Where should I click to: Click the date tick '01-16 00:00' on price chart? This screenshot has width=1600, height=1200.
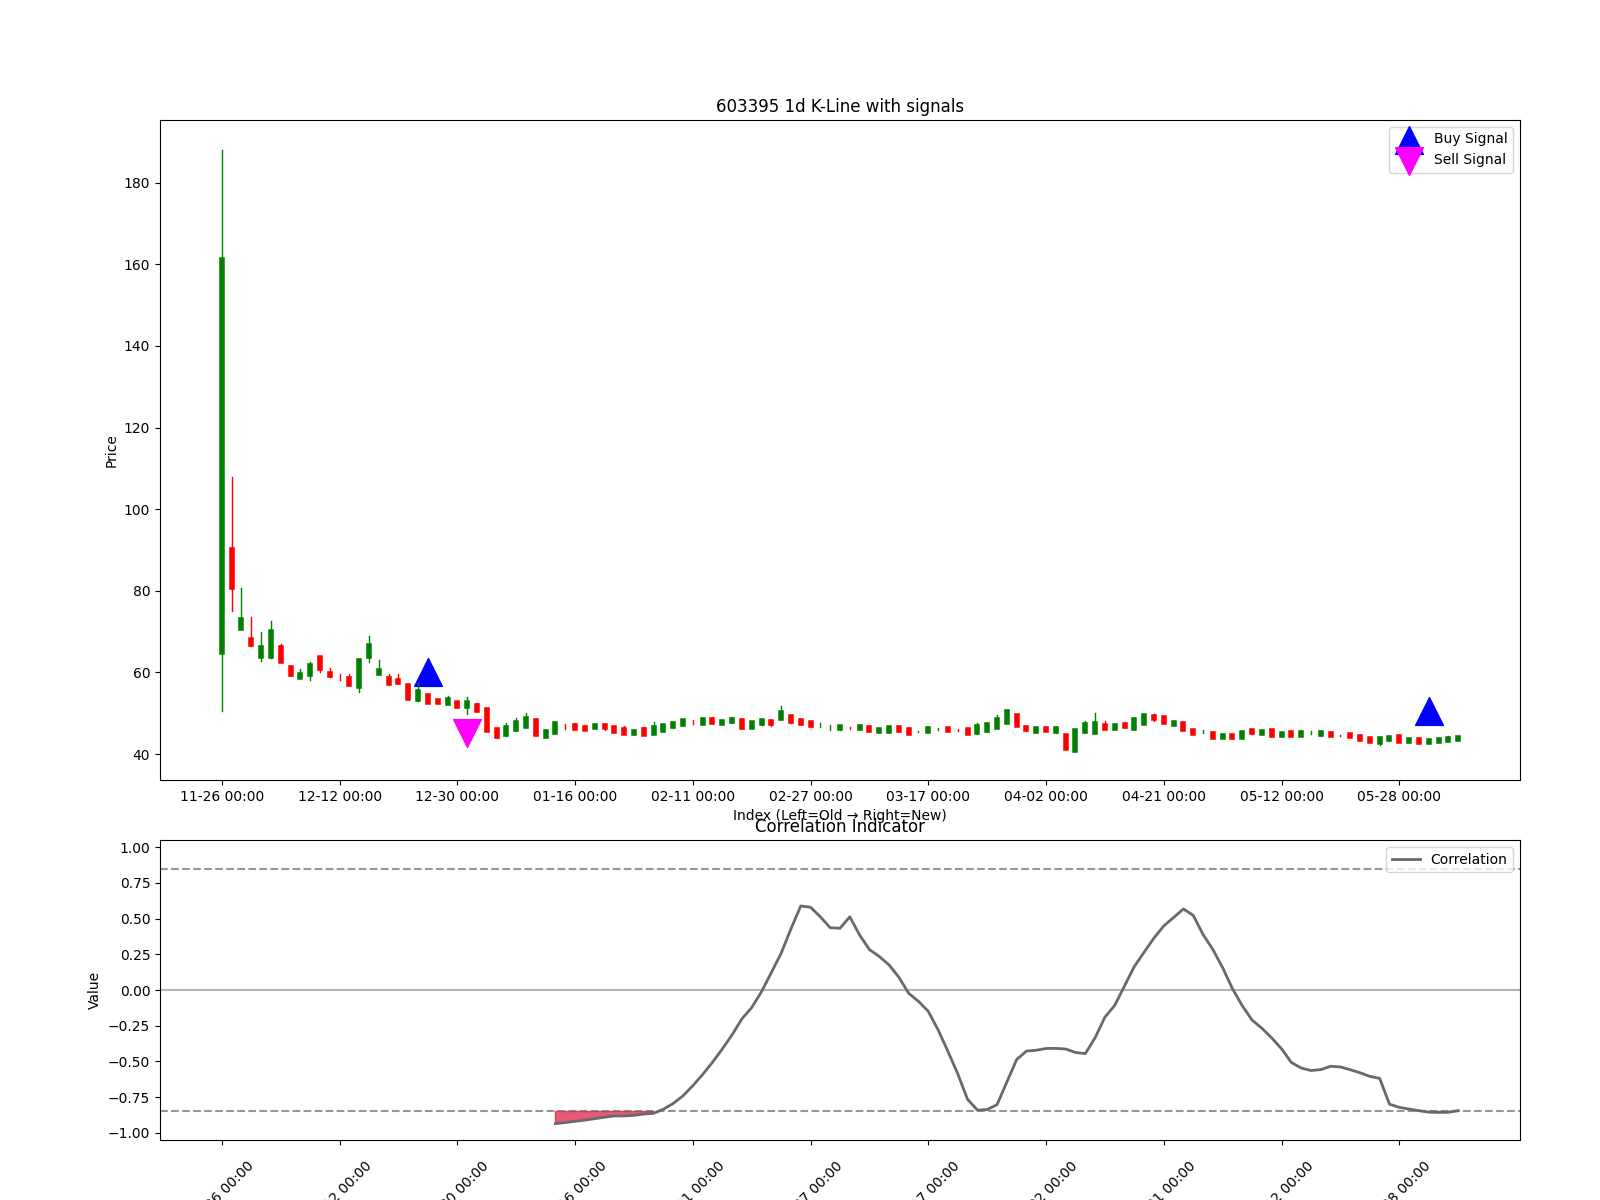tap(575, 796)
